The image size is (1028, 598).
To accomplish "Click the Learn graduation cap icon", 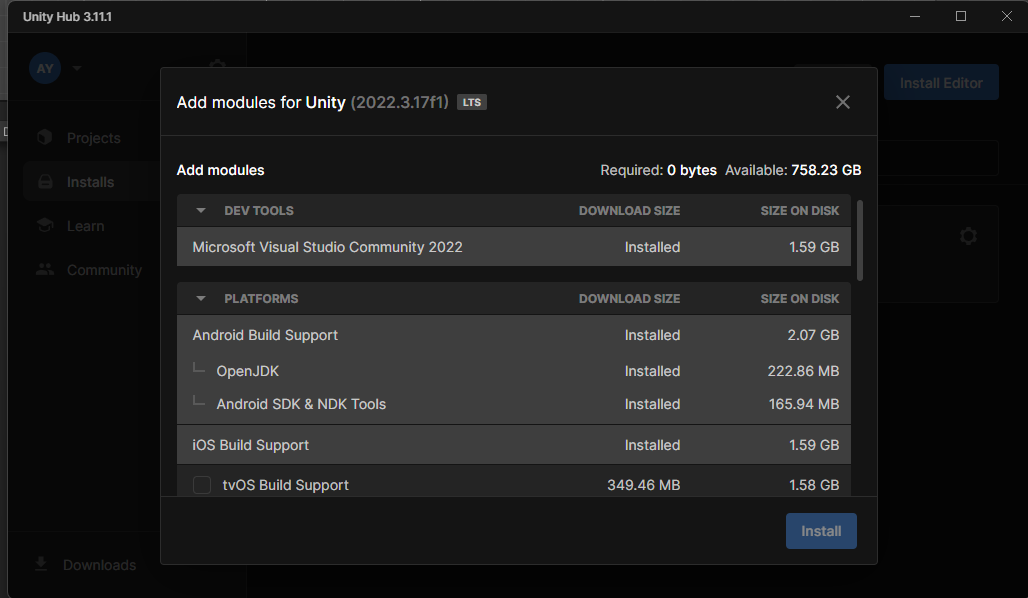I will [x=45, y=226].
